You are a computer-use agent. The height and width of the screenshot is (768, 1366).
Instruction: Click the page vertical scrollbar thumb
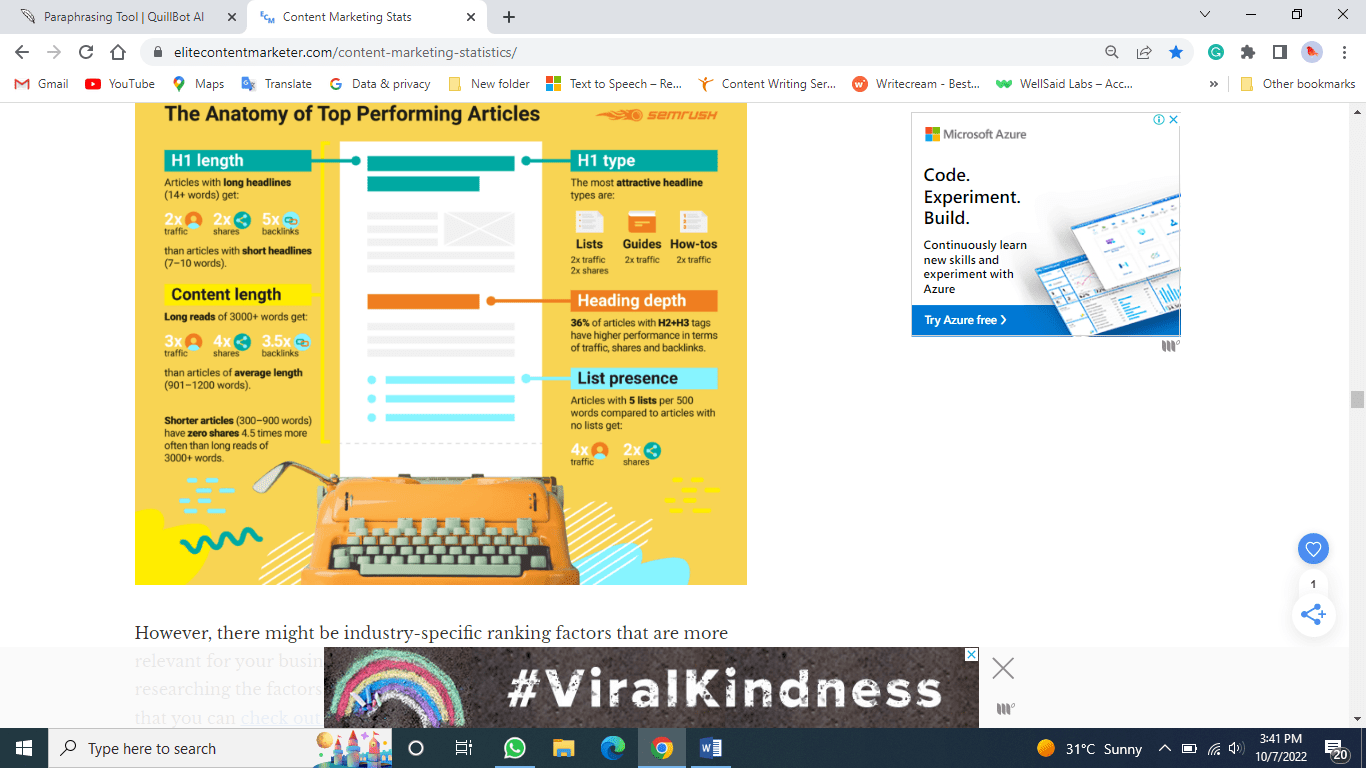pos(1357,400)
